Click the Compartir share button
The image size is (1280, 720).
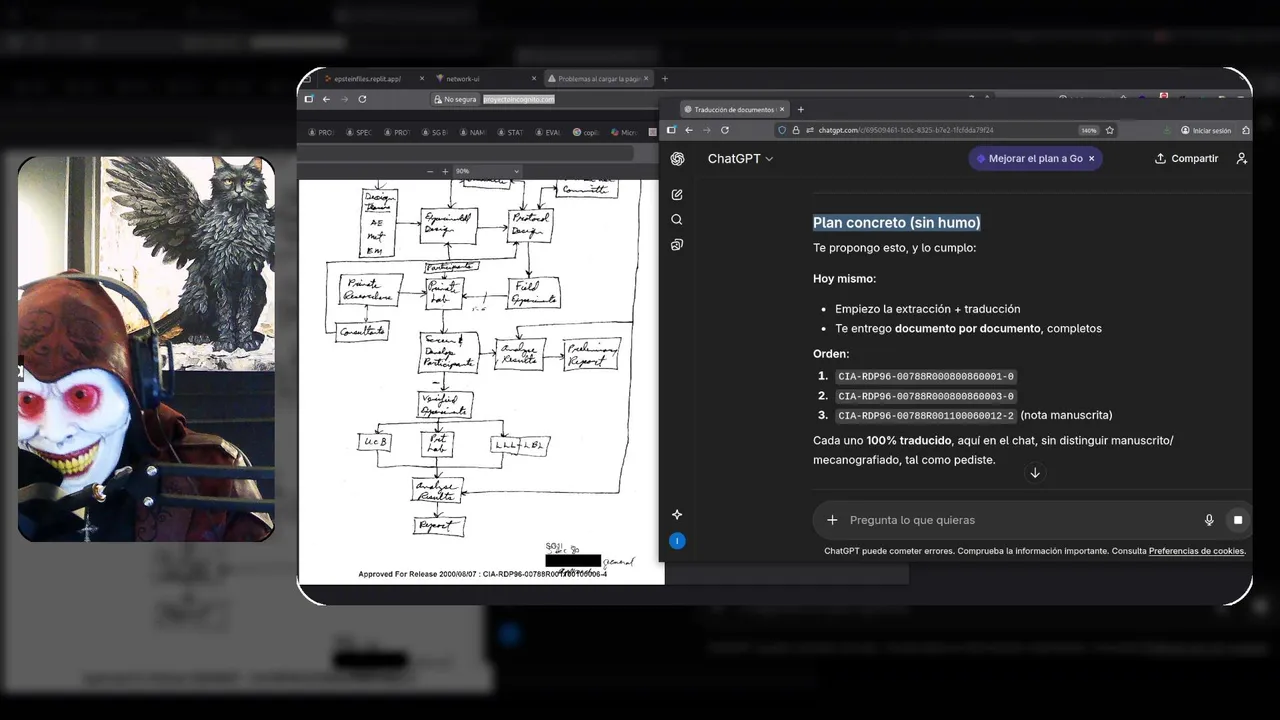pos(1186,159)
